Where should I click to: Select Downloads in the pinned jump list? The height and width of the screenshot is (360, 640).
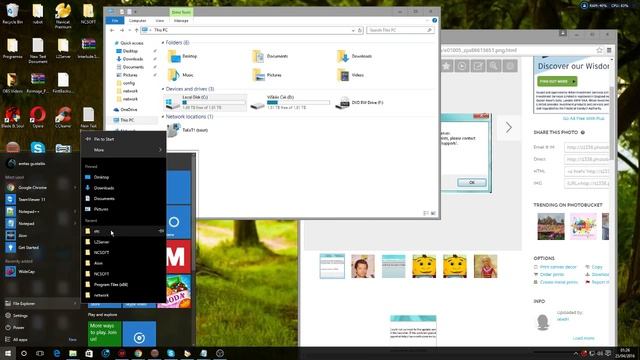[123, 188]
